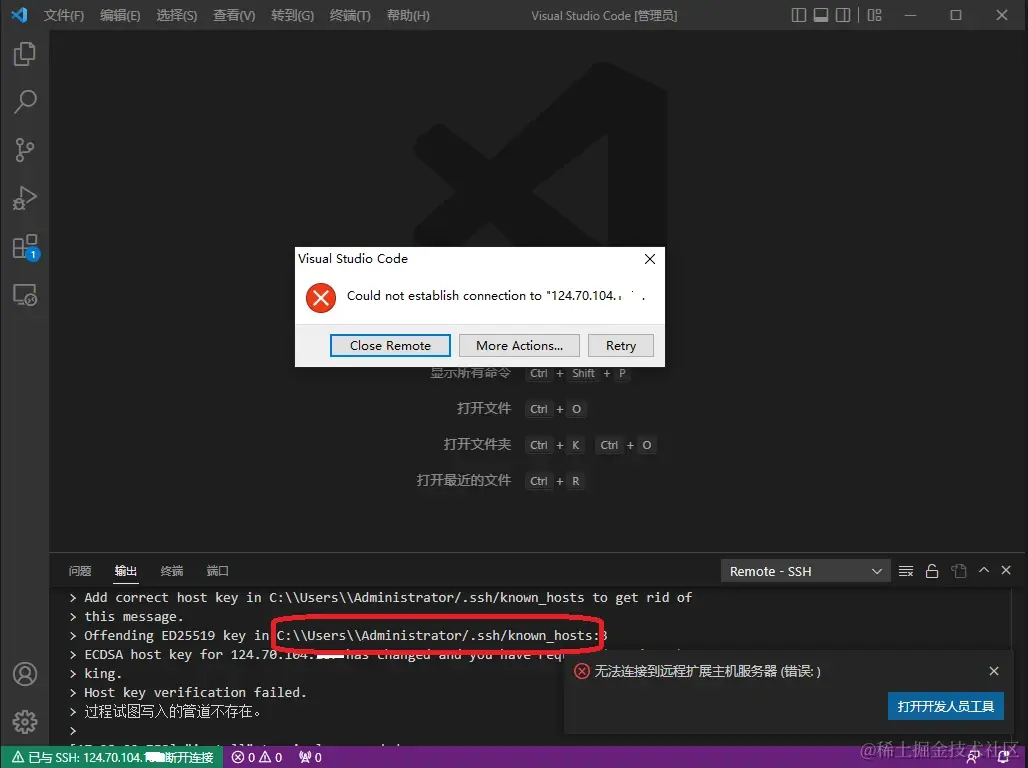This screenshot has height=768, width=1028.
Task: Open the Accounts menu icon
Action: click(x=25, y=674)
